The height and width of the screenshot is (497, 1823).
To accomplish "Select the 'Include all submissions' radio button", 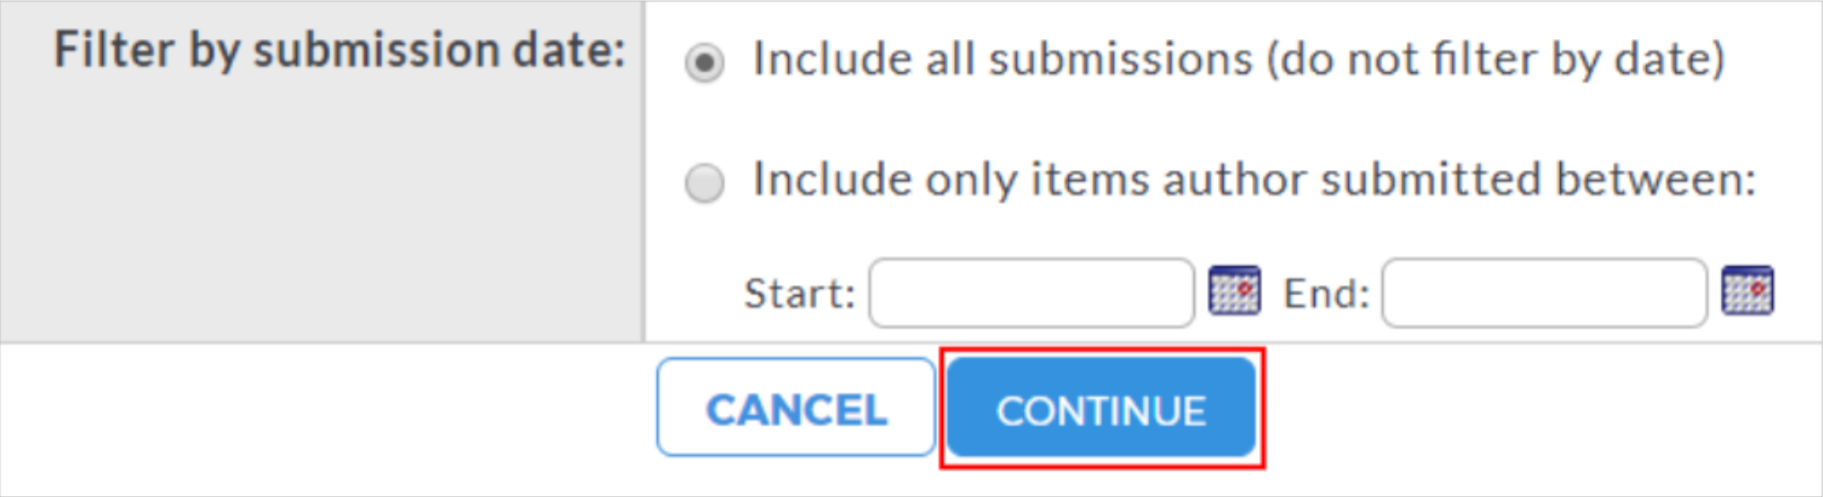I will point(704,63).
